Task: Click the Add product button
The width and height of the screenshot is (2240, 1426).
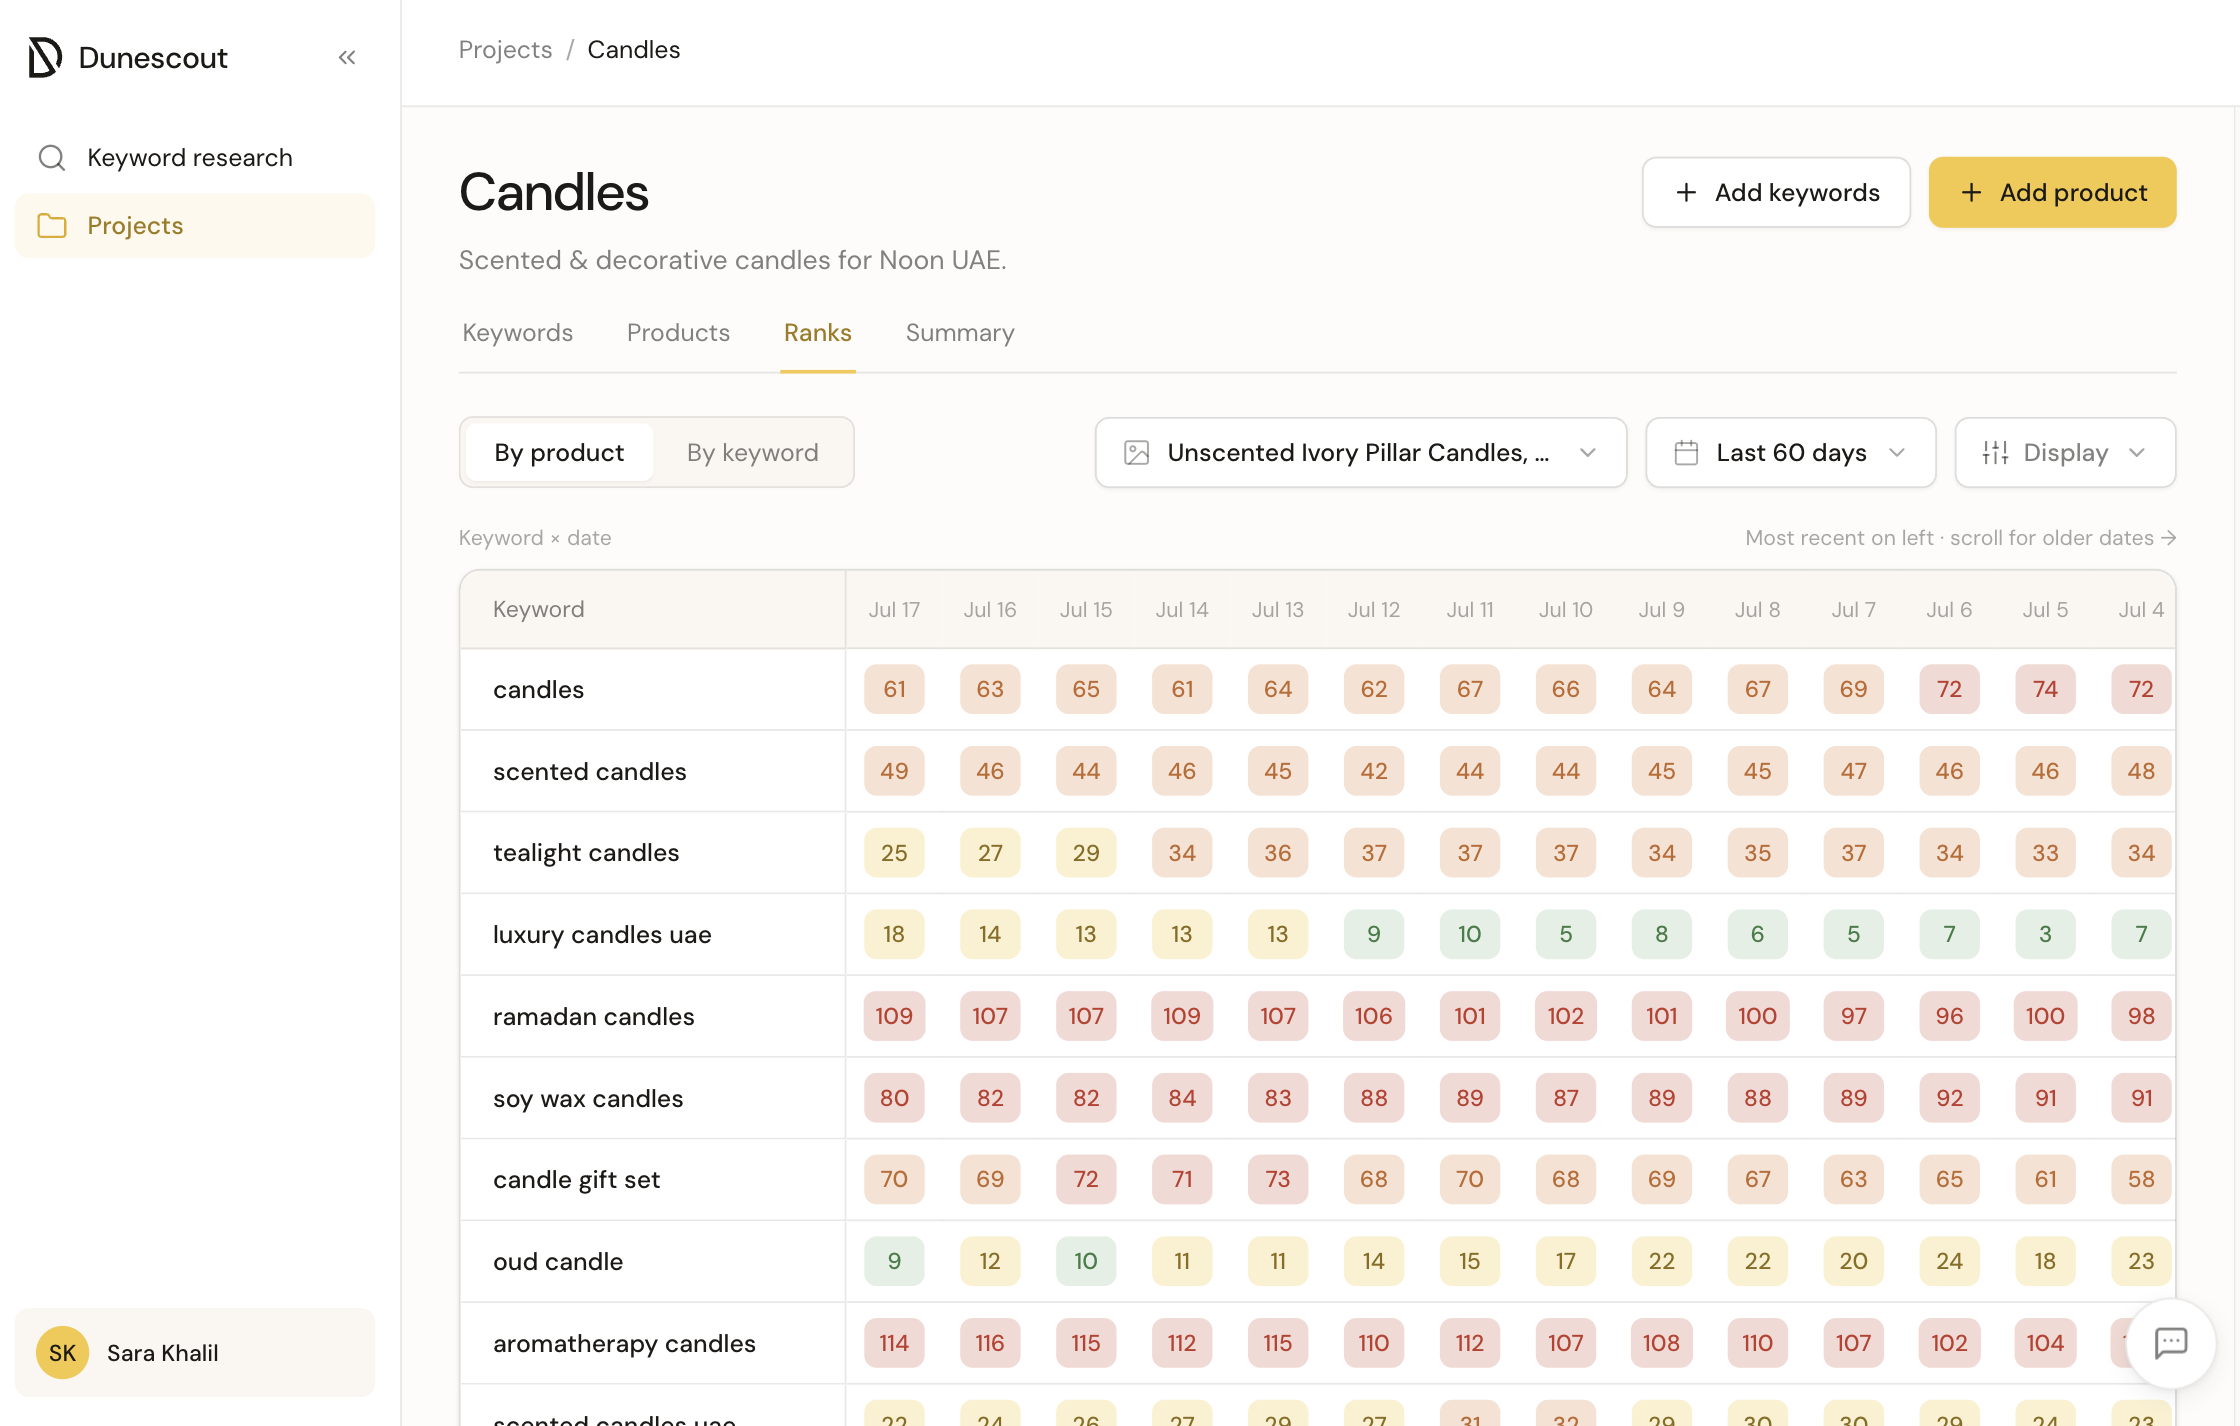Action: [x=2053, y=192]
